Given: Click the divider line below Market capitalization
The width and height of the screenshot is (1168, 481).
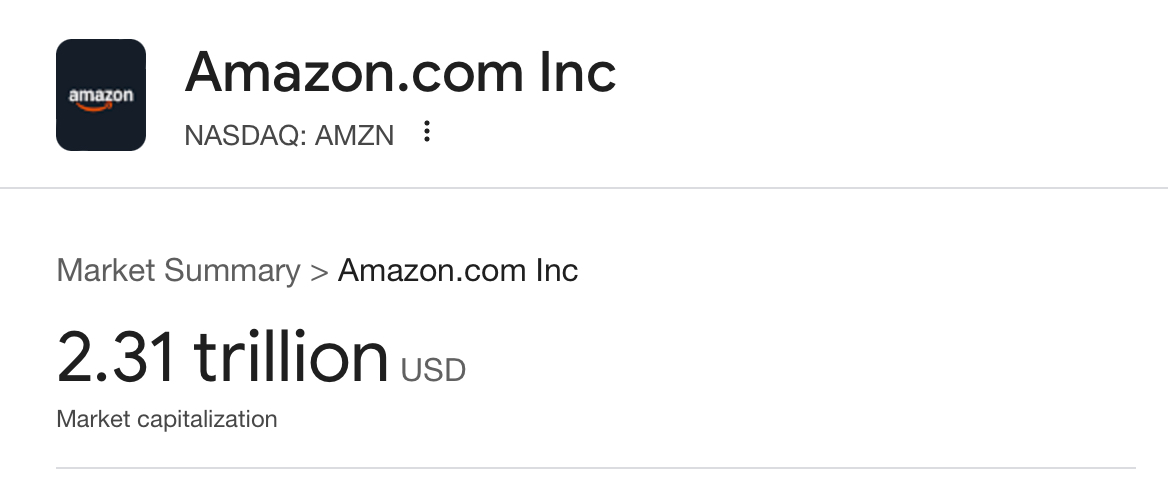Looking at the screenshot, I should pos(596,468).
